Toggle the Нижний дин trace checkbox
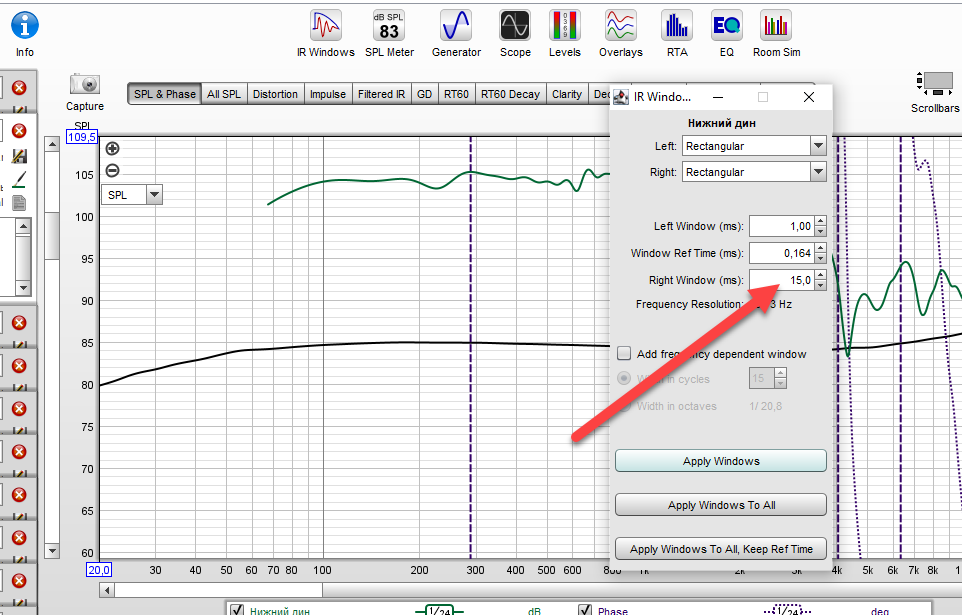The height and width of the screenshot is (615, 962). click(x=237, y=610)
